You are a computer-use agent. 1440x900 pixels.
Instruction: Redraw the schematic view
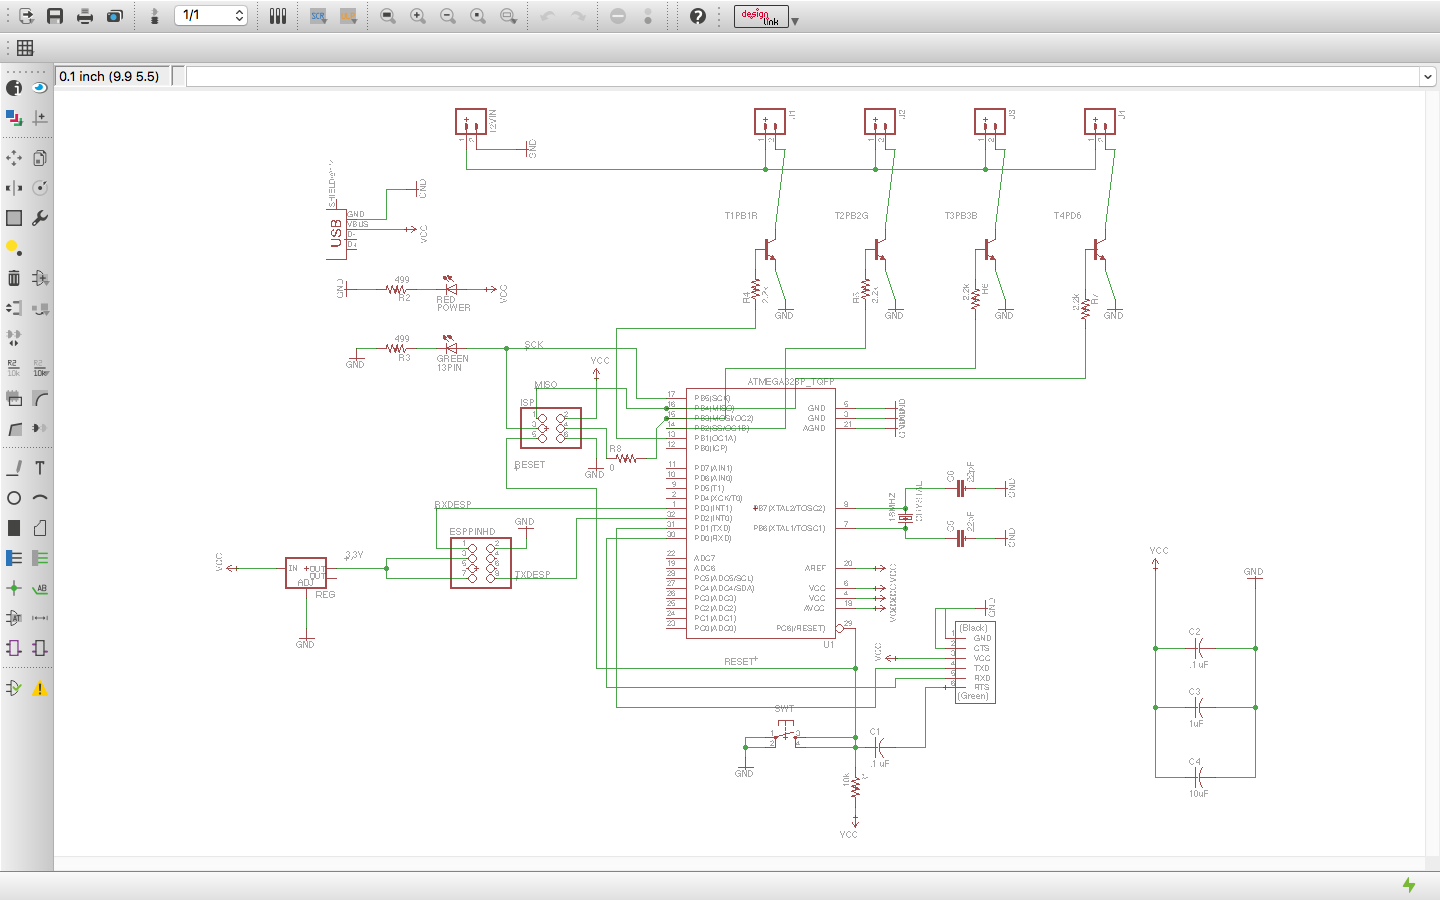478,16
